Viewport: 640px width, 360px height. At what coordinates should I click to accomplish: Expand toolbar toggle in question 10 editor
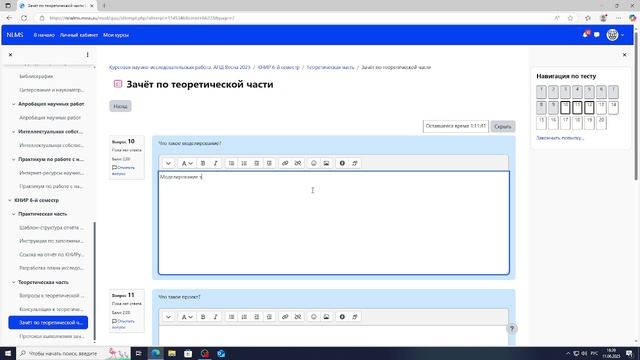pyautogui.click(x=168, y=163)
